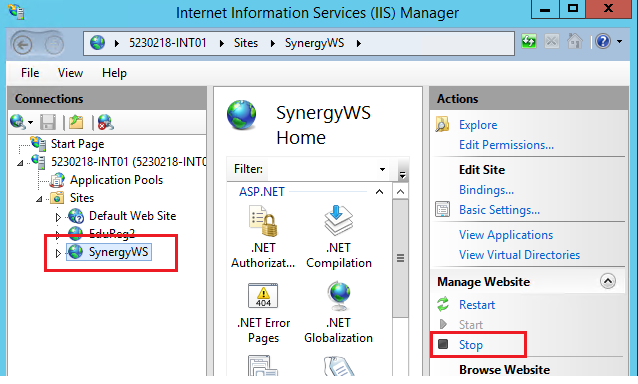This screenshot has height=384, width=638.
Task: Click the globe icon in address bar
Action: (x=98, y=43)
